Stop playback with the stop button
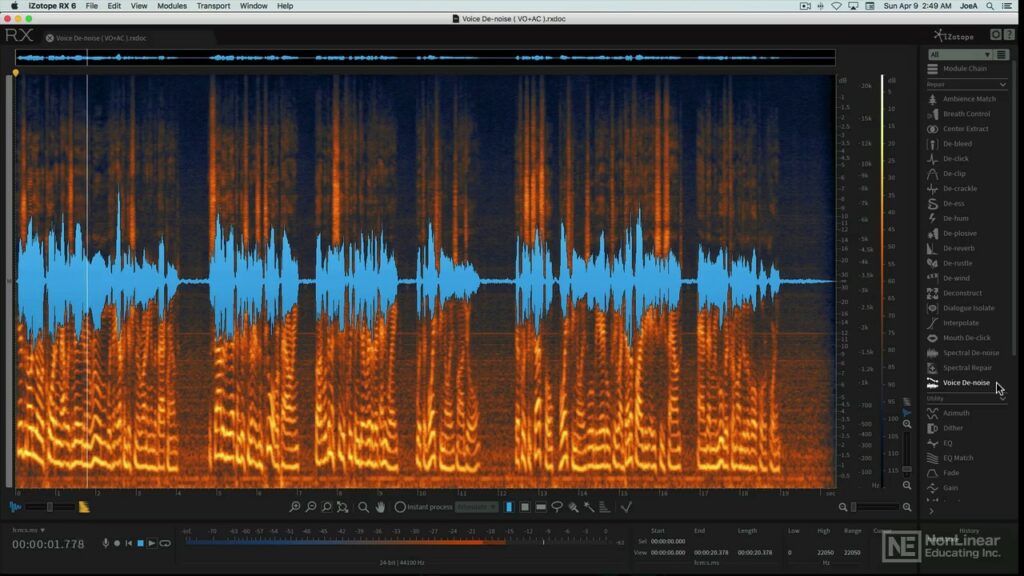Screen dimensions: 1024x576 coord(140,543)
